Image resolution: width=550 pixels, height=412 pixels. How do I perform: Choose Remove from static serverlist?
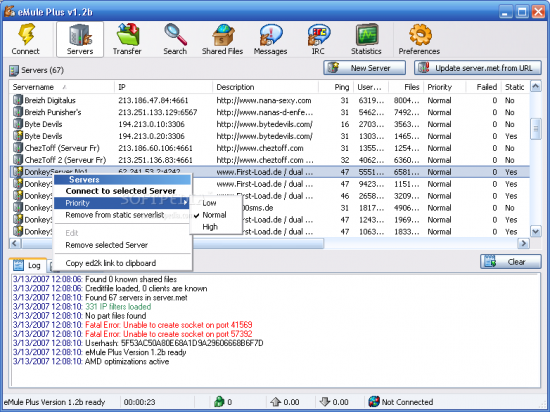pos(115,215)
